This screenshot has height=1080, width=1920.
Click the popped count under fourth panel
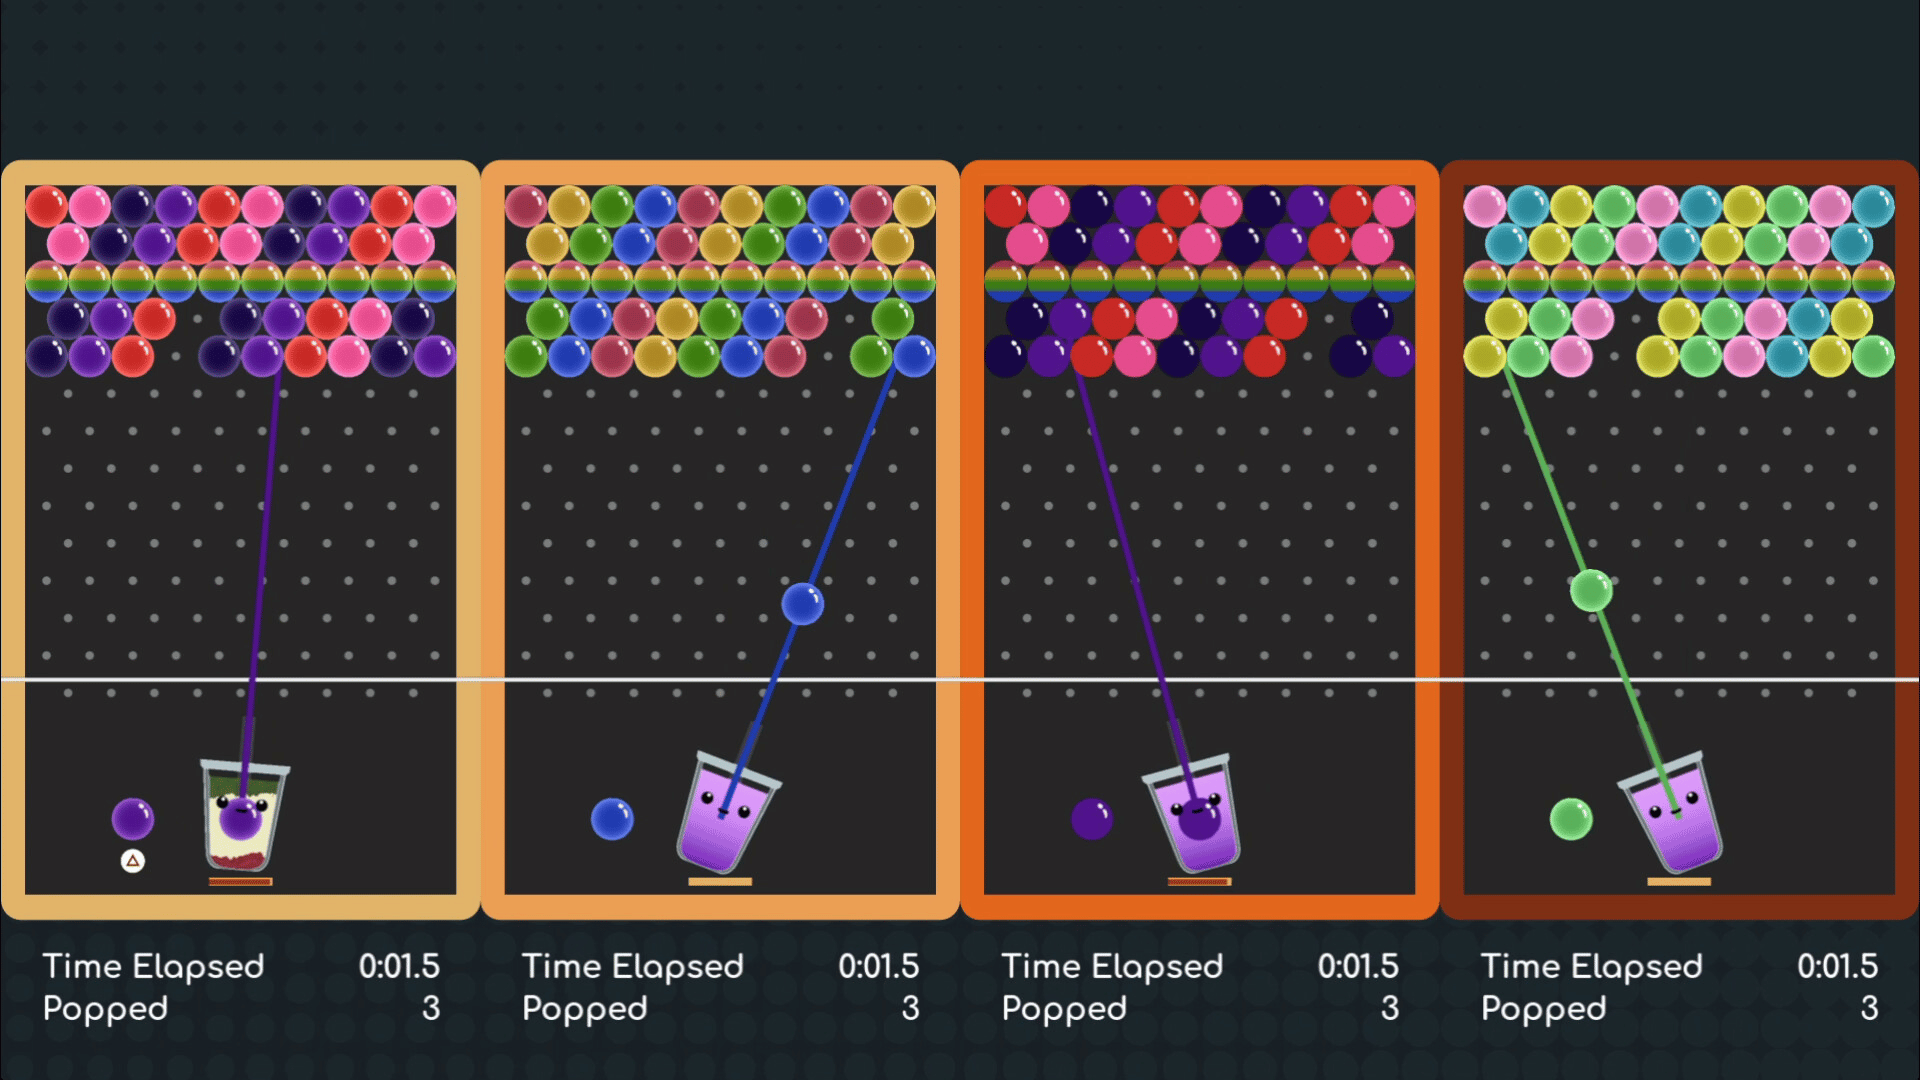[x=1868, y=1008]
